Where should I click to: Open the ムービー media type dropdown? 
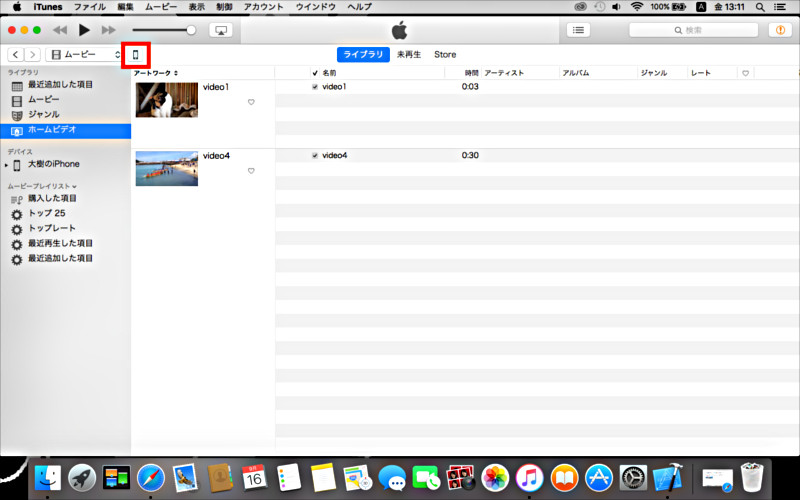click(84, 54)
